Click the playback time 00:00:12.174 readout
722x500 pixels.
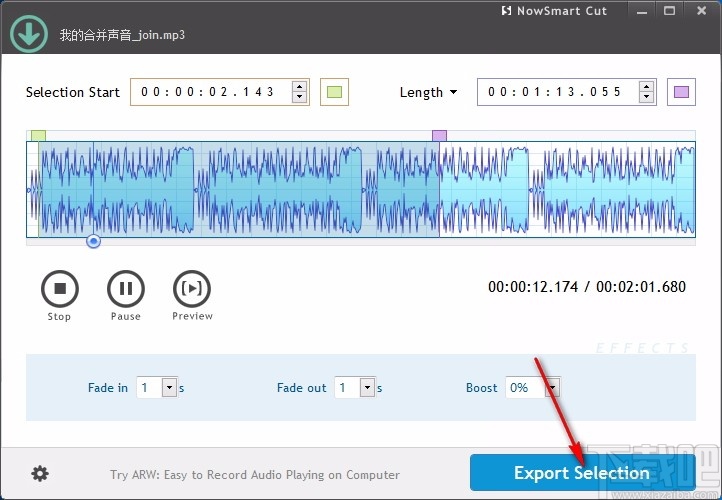pos(533,287)
